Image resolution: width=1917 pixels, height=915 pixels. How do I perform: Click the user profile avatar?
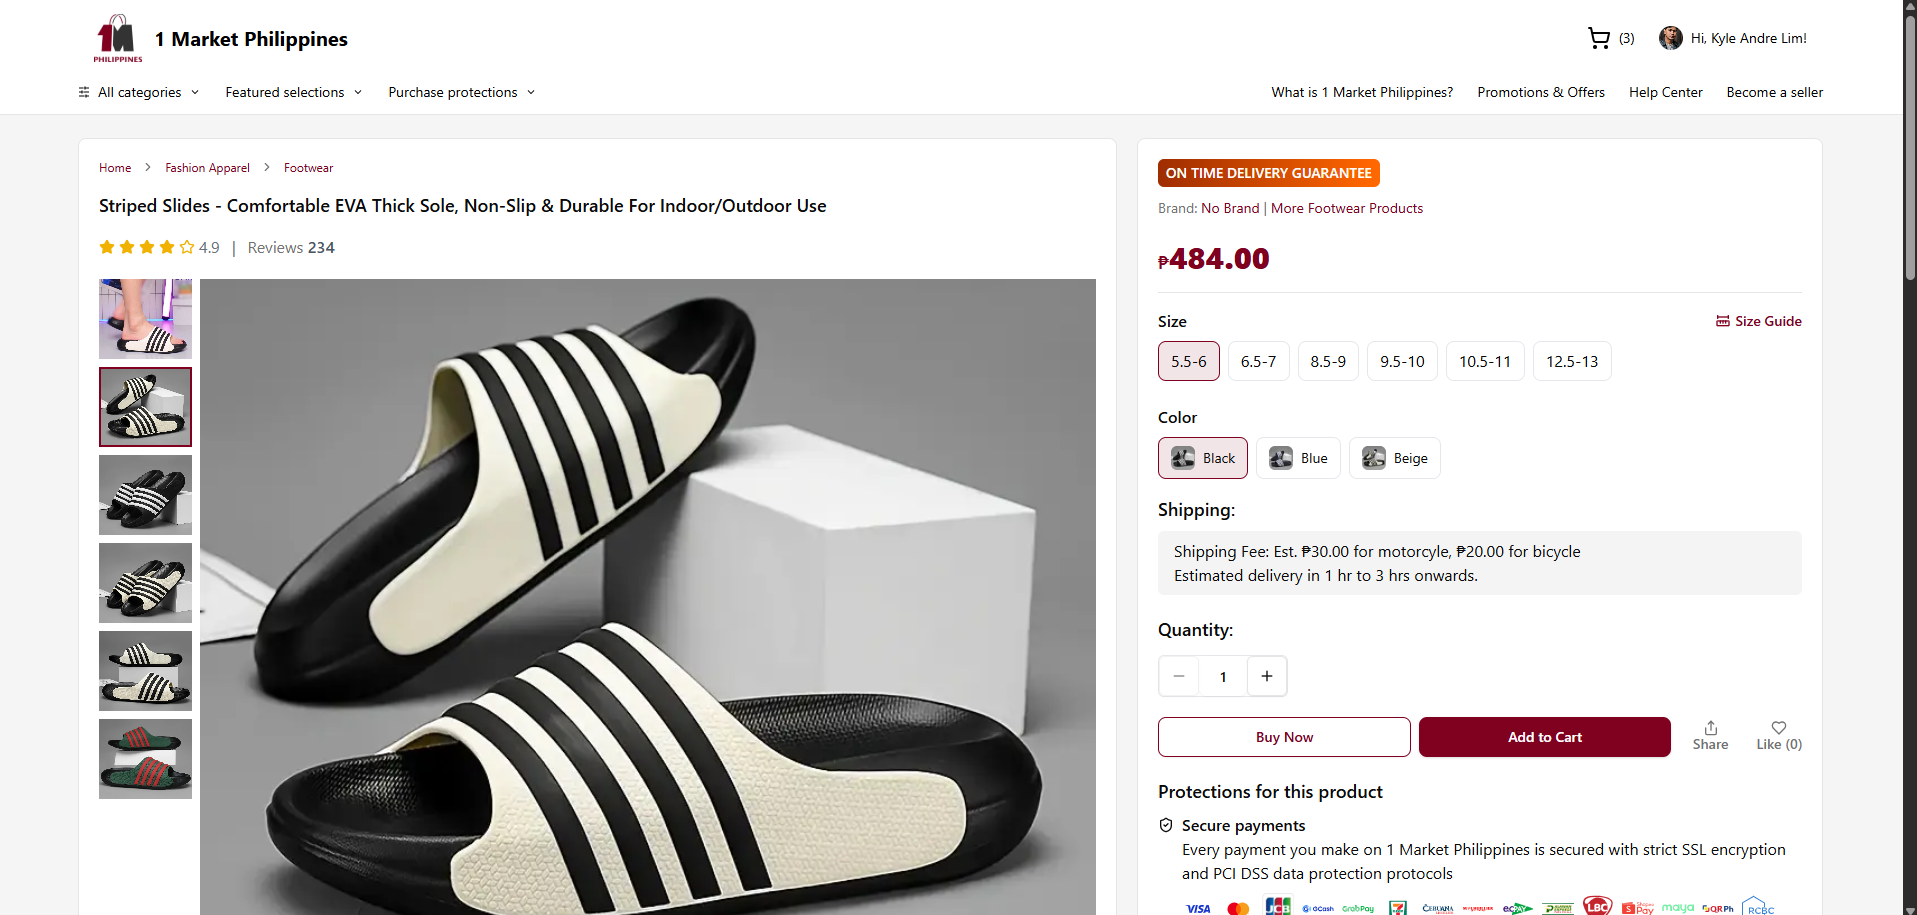tap(1670, 38)
